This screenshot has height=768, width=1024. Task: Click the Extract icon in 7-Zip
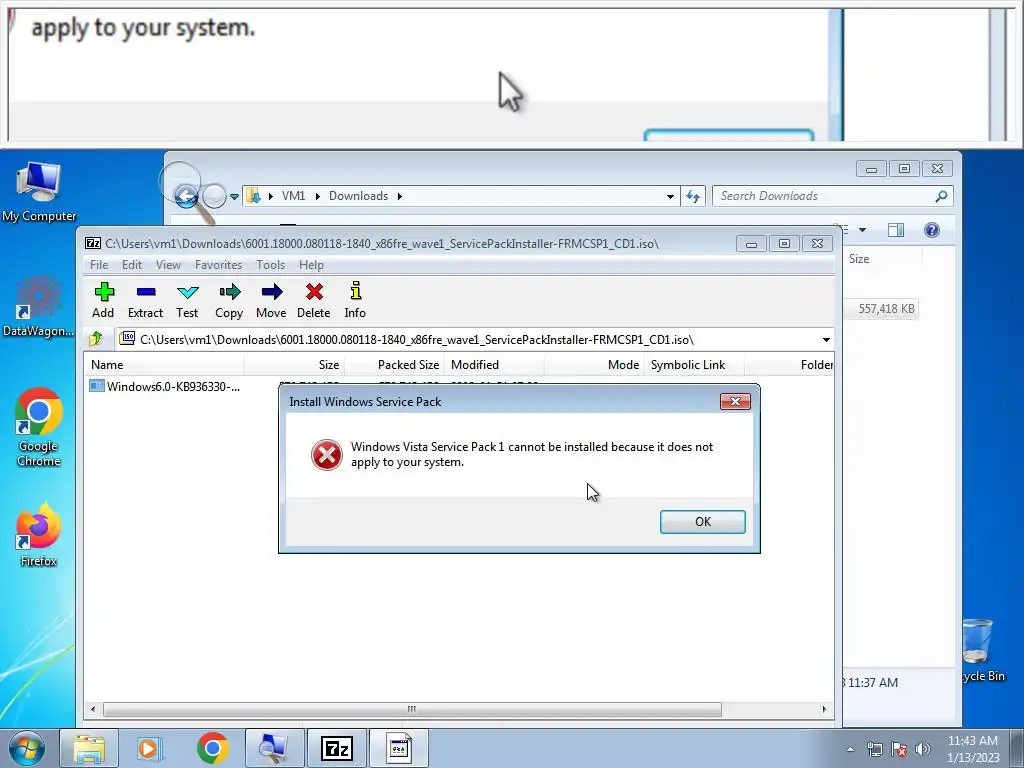point(145,300)
